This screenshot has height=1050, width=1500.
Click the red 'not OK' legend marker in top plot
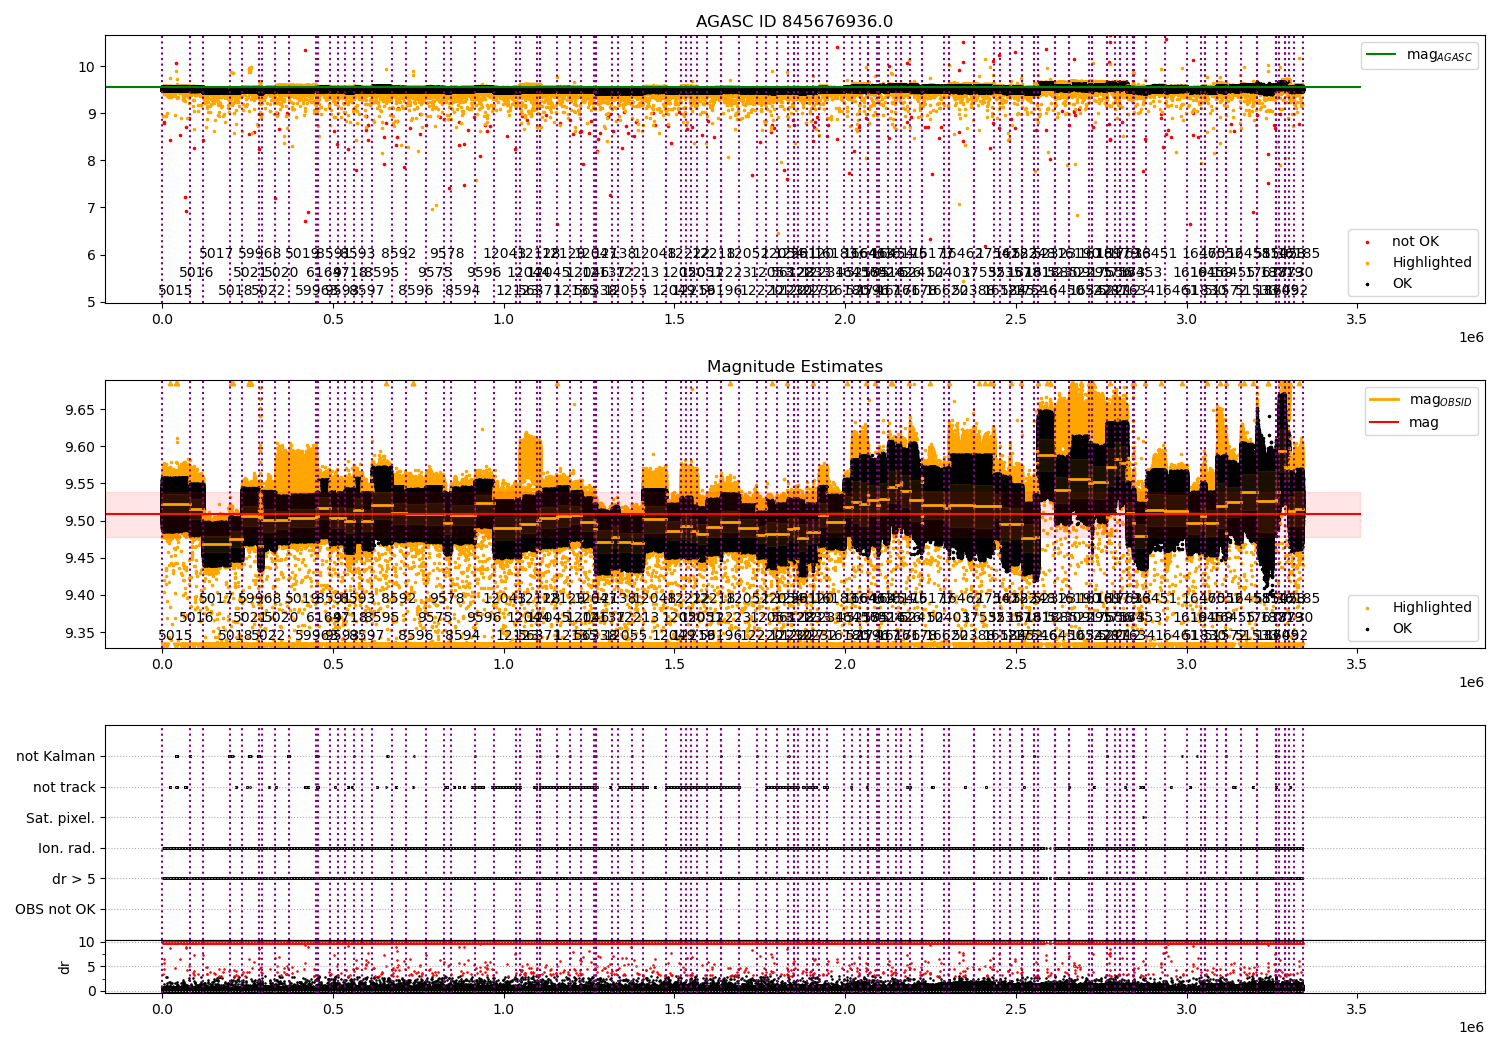click(x=1367, y=242)
